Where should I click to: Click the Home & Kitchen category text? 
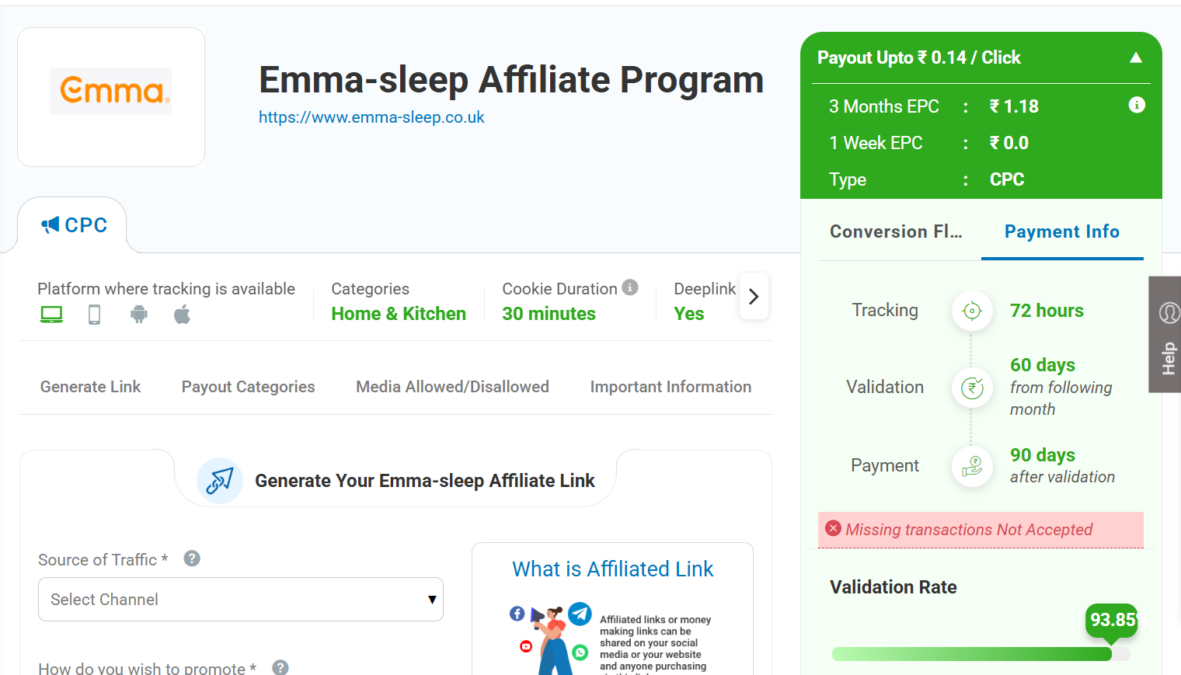pos(398,314)
